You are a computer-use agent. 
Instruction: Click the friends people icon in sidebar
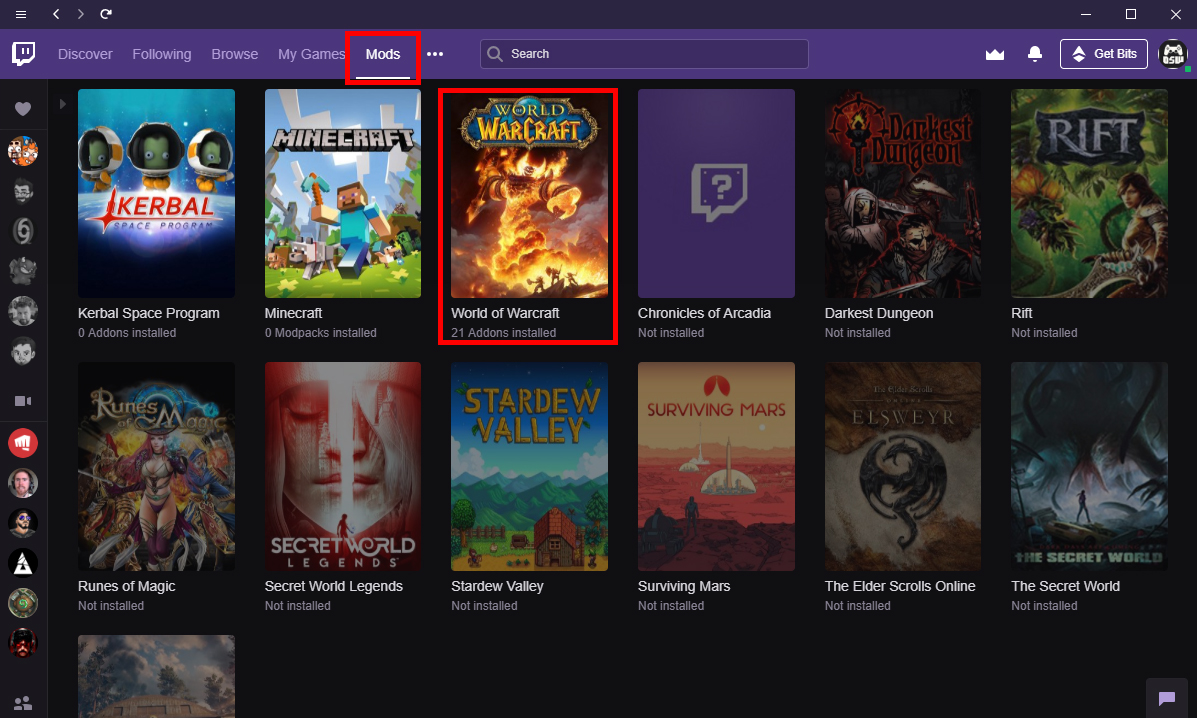click(23, 703)
